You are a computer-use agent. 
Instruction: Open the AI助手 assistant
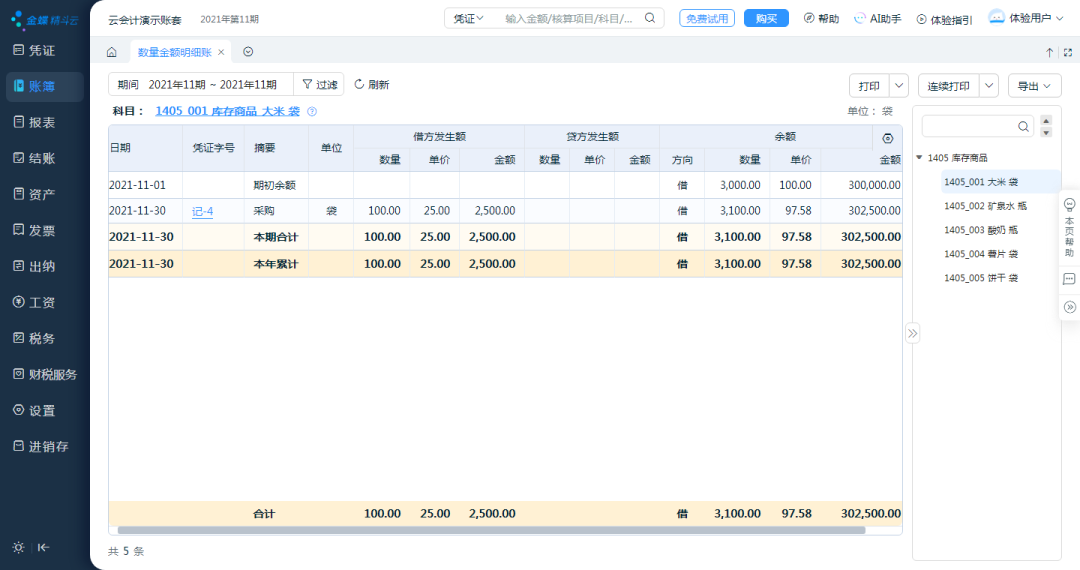tap(878, 19)
